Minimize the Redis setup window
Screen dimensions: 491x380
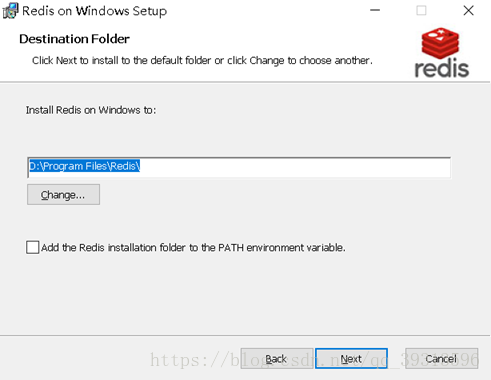375,10
